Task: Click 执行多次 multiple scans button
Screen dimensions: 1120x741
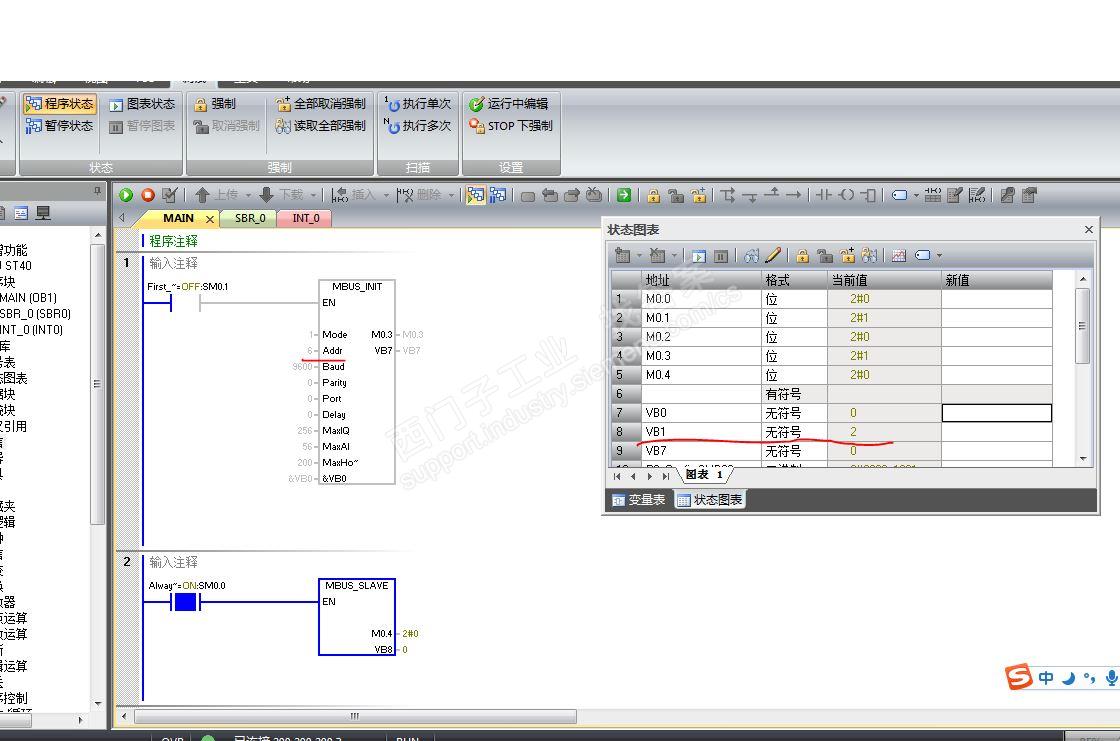Action: pyautogui.click(x=418, y=126)
